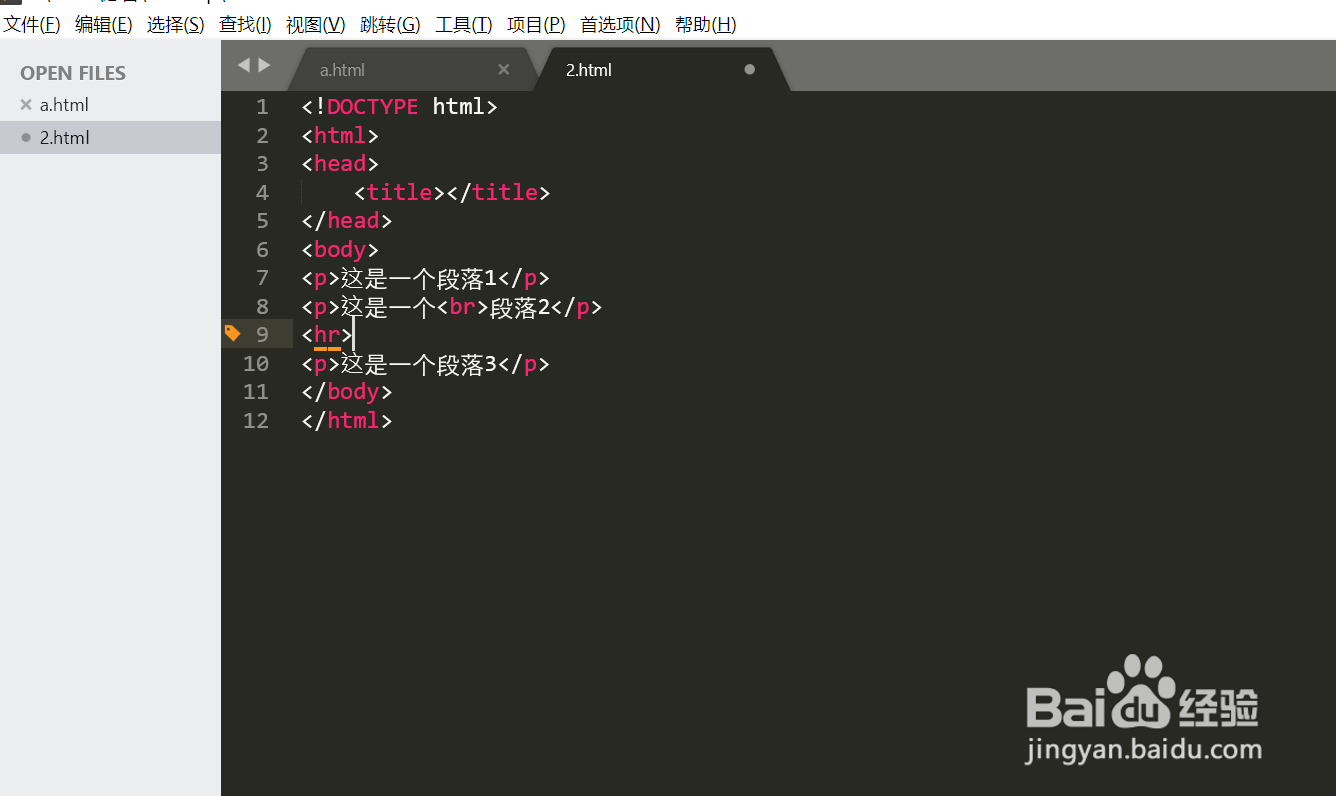This screenshot has height=796, width=1336.
Task: Open the 项目(P) menu
Action: click(x=536, y=25)
